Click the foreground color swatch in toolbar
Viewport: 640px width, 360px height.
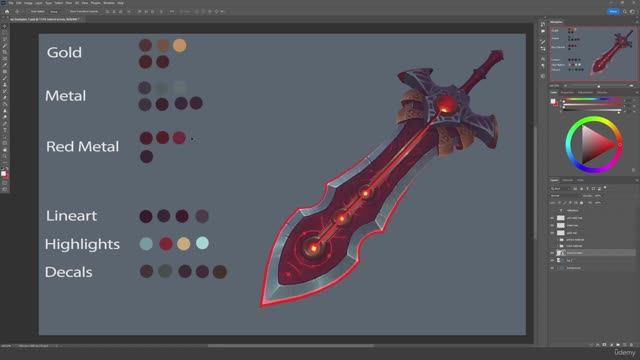click(3, 173)
